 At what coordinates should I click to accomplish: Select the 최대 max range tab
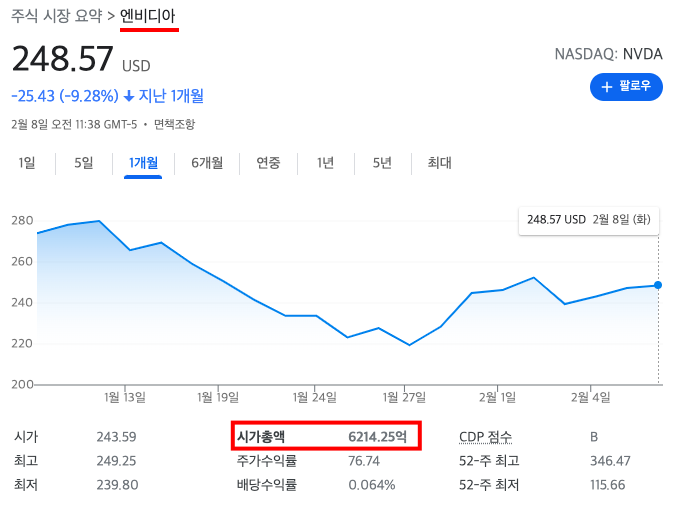pyautogui.click(x=439, y=163)
